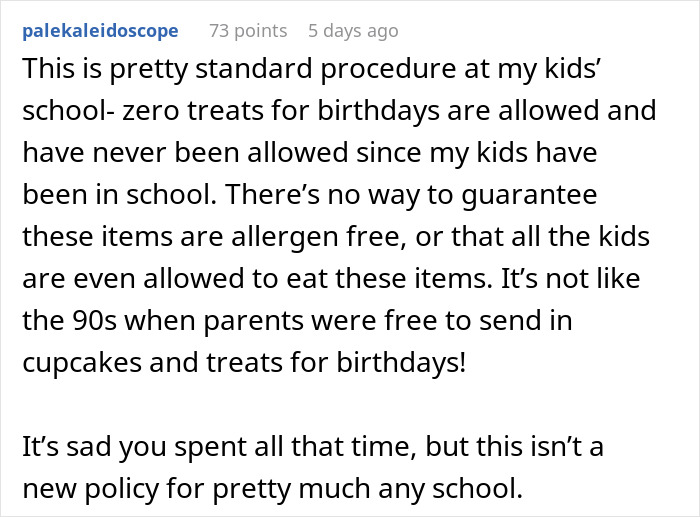Click the 73 points score

point(248,31)
